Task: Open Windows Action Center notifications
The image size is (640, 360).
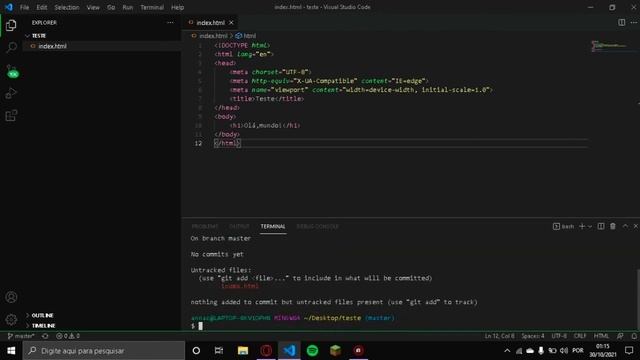Action: point(629,351)
